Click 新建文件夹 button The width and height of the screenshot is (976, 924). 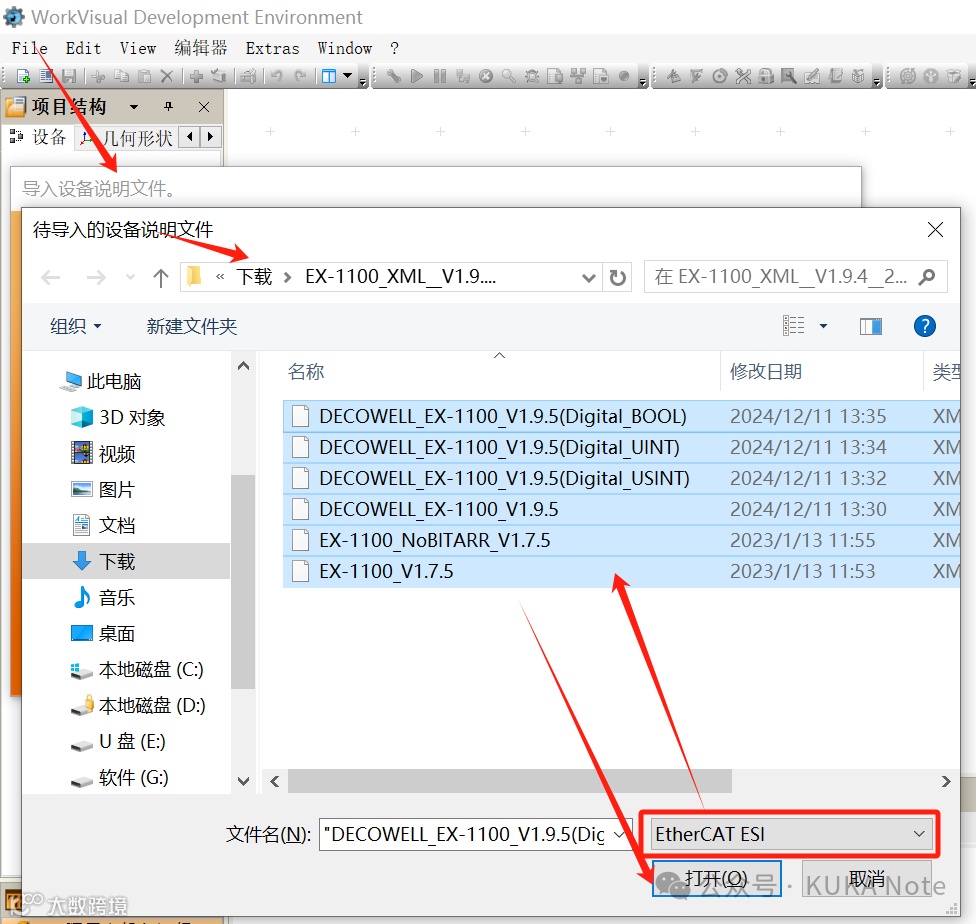[192, 326]
